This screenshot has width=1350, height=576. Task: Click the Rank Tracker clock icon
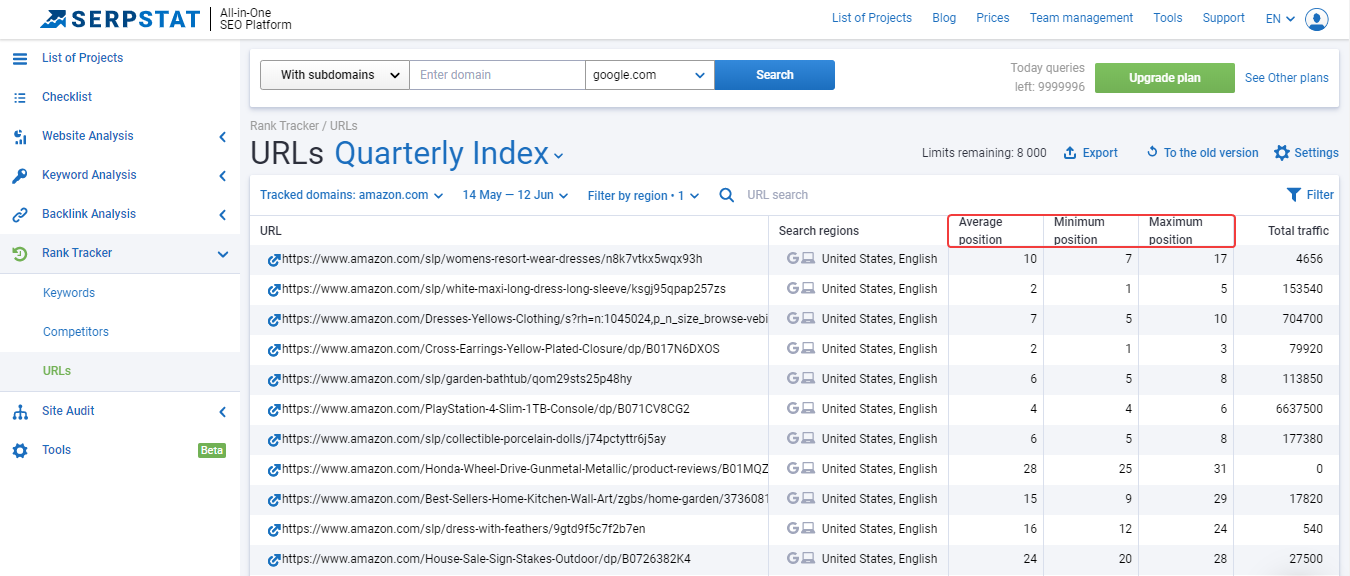click(20, 253)
